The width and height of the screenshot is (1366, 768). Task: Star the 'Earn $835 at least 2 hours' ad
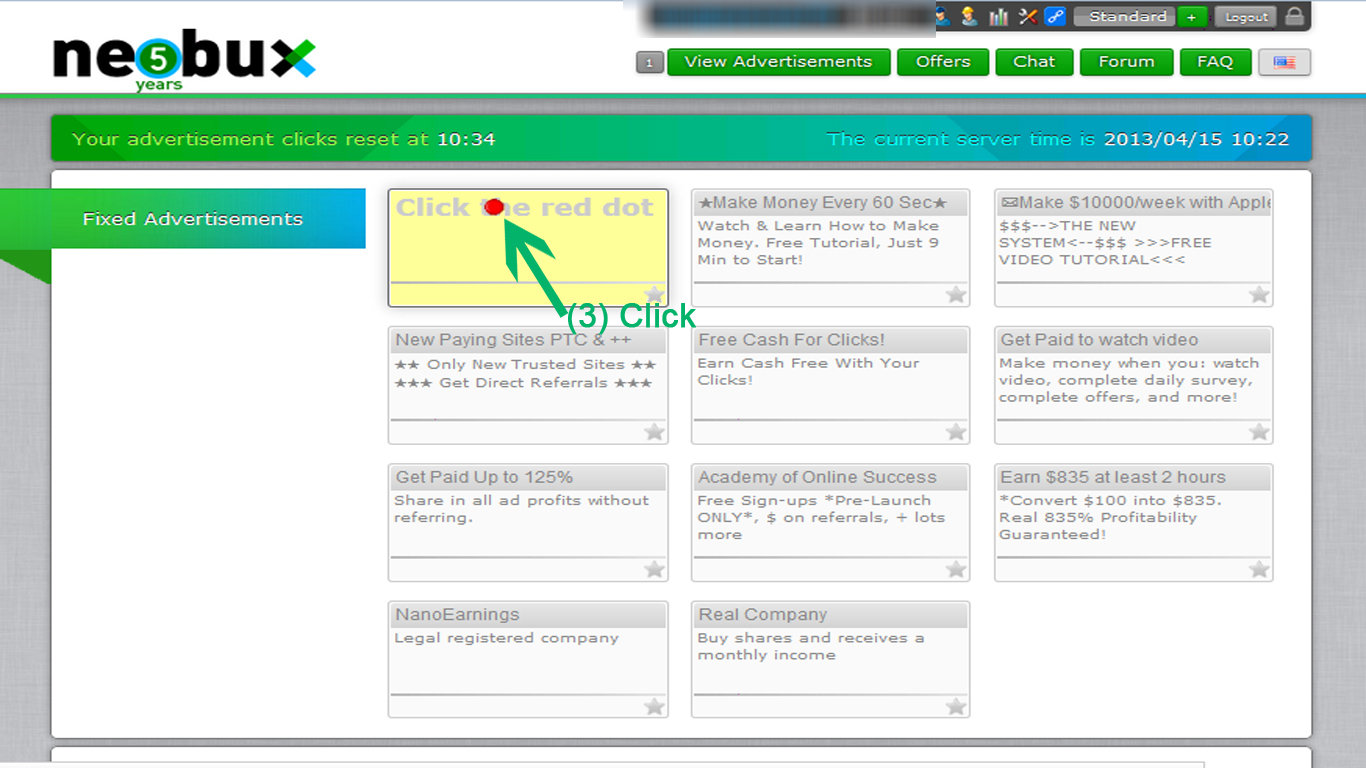click(1259, 568)
